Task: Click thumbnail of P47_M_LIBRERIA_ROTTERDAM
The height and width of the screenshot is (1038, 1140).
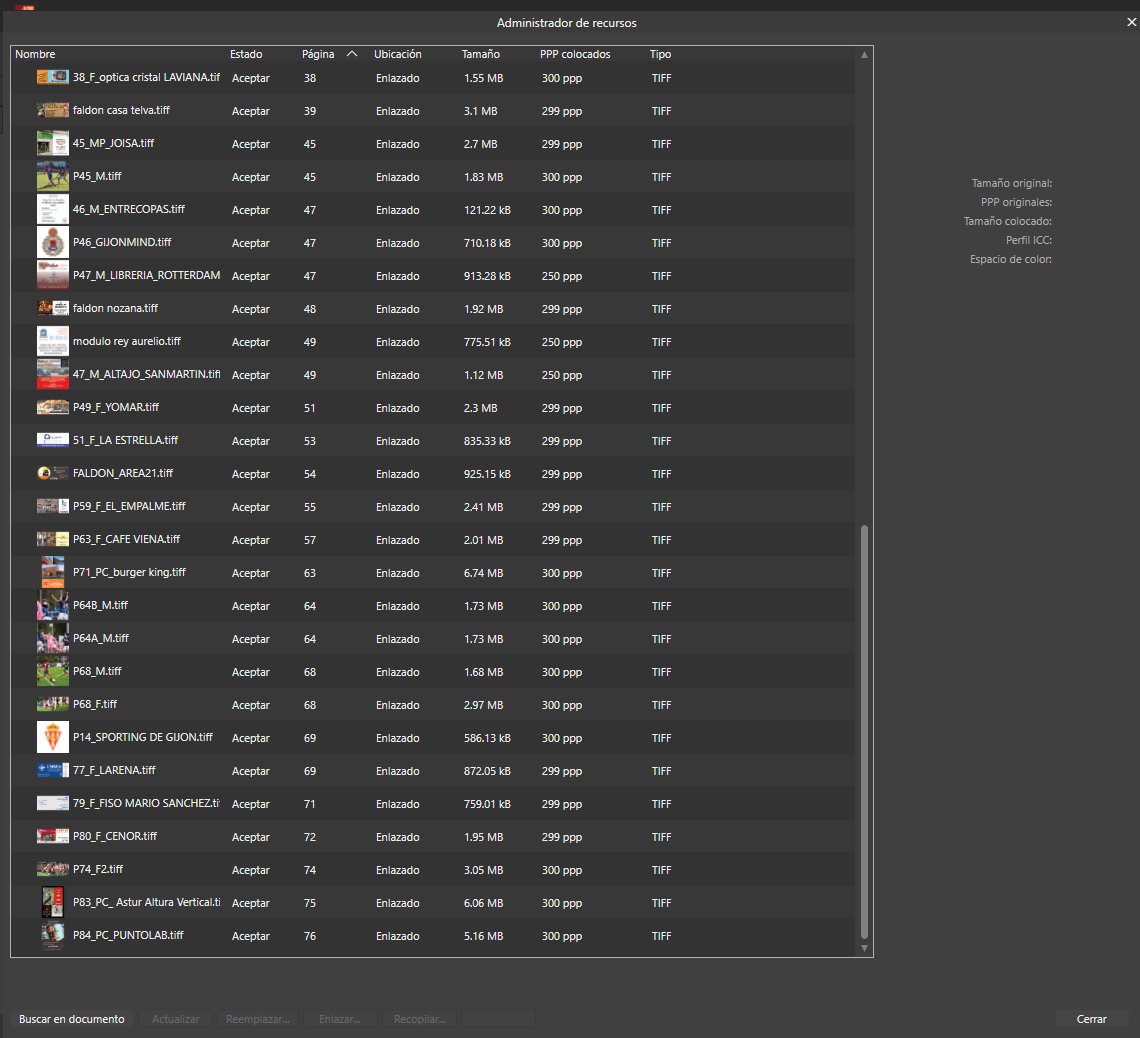Action: point(52,275)
